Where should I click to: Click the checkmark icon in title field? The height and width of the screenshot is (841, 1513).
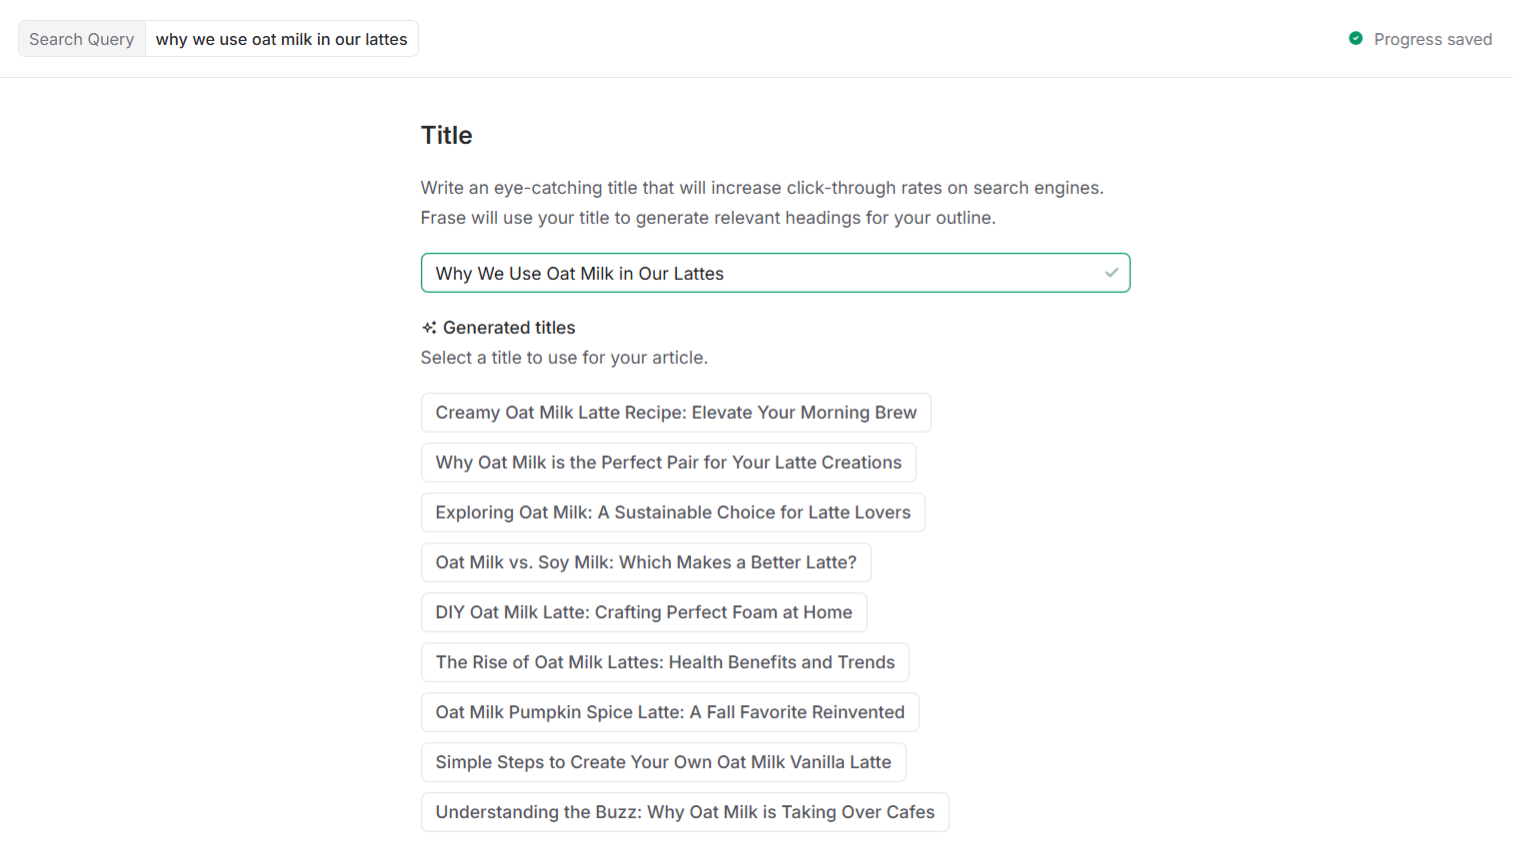click(1111, 273)
